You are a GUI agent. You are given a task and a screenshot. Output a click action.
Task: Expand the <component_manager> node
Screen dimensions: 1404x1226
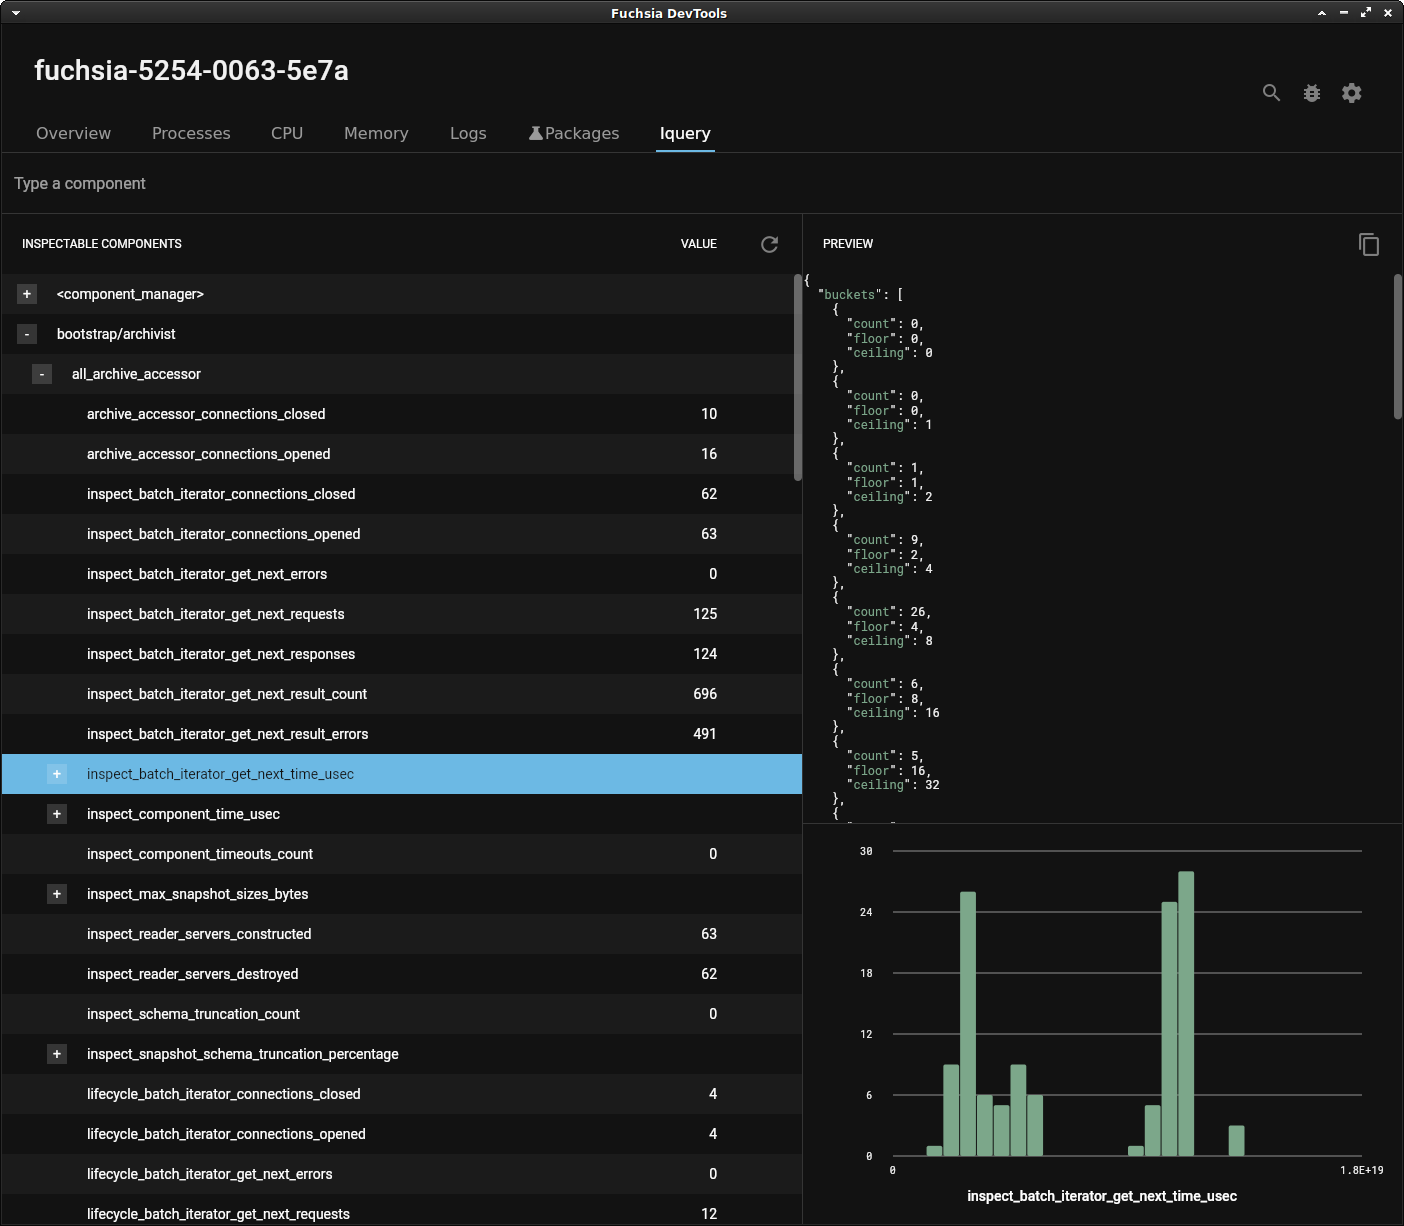(x=27, y=294)
